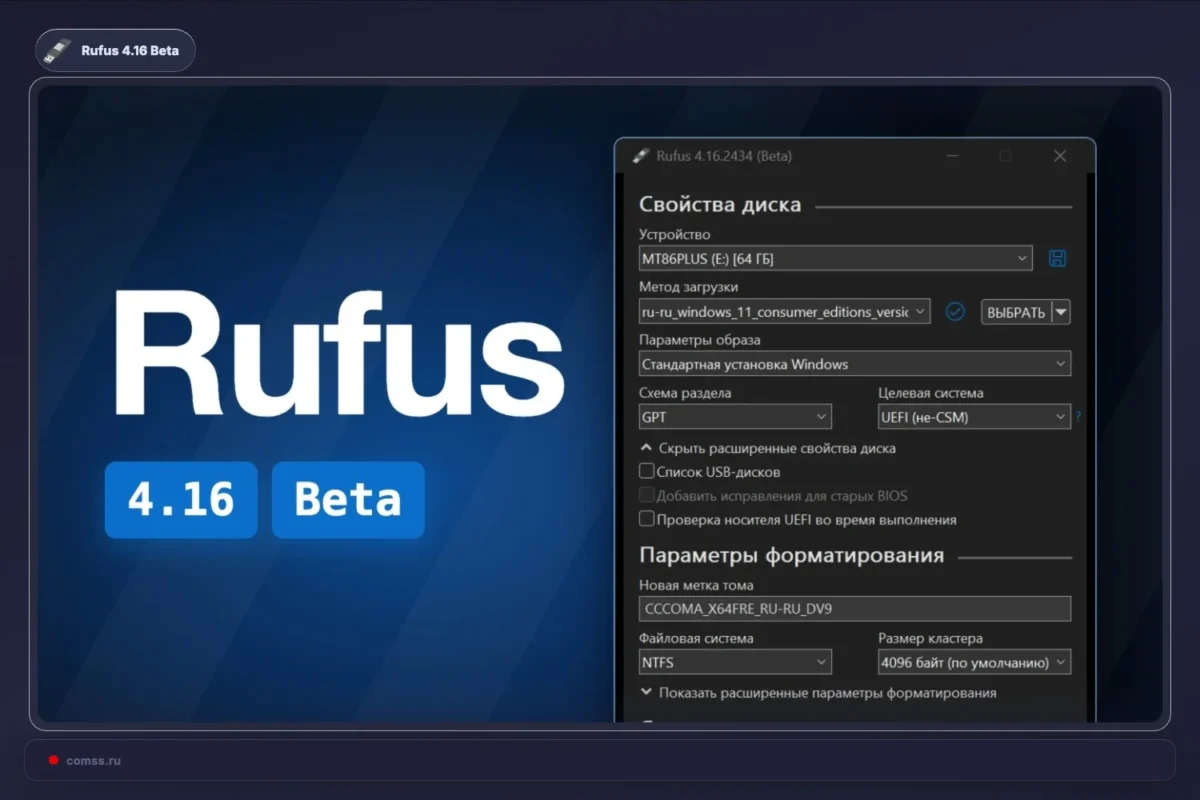This screenshot has width=1200, height=800.
Task: Enable the Список USB-дисков checkbox
Action: click(647, 471)
